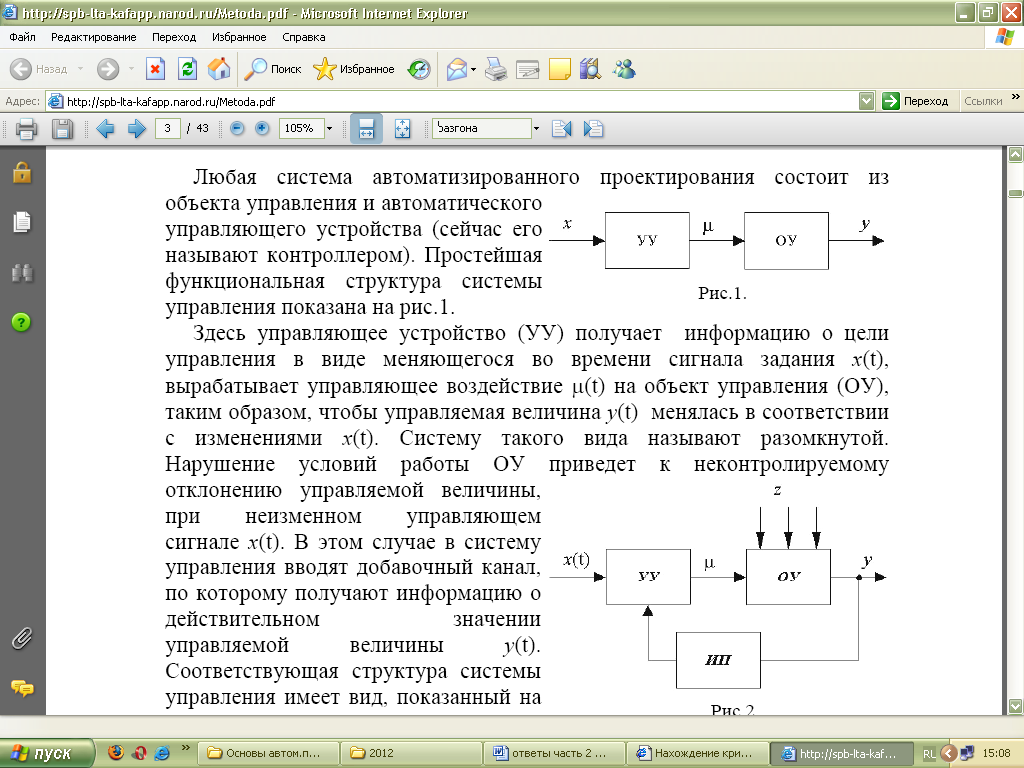The height and width of the screenshot is (768, 1024).
Task: Open the Pages thumbnails panel icon
Action: point(22,222)
